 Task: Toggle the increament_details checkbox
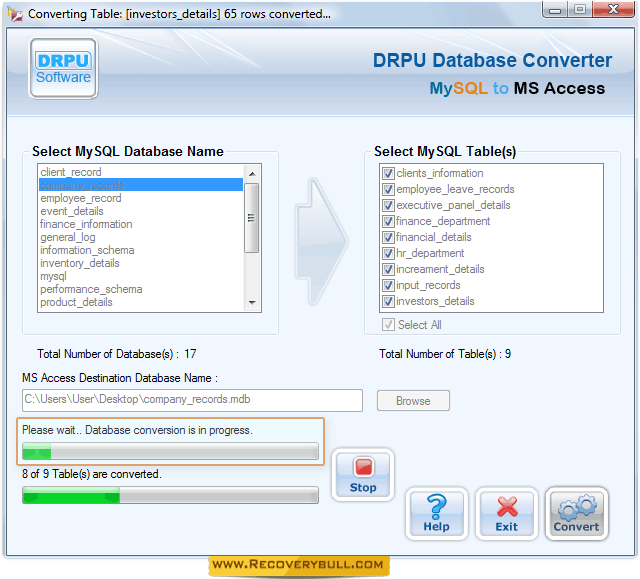[388, 269]
